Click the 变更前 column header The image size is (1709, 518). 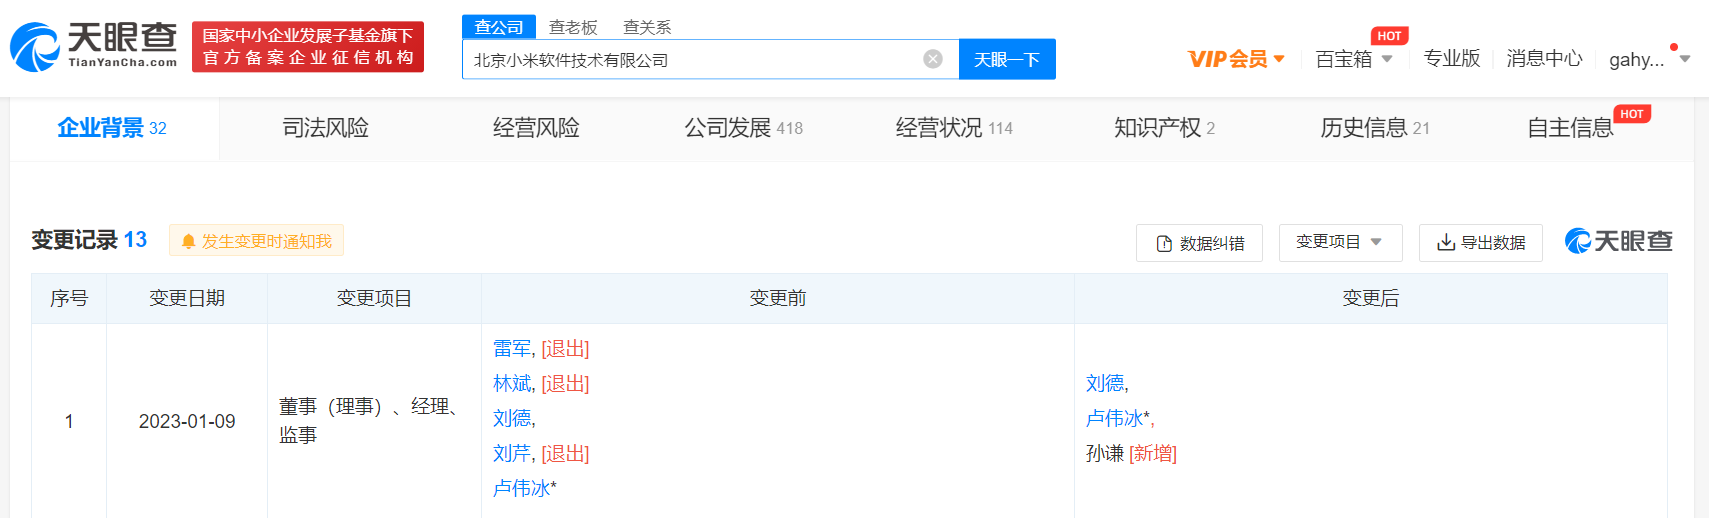(x=778, y=298)
